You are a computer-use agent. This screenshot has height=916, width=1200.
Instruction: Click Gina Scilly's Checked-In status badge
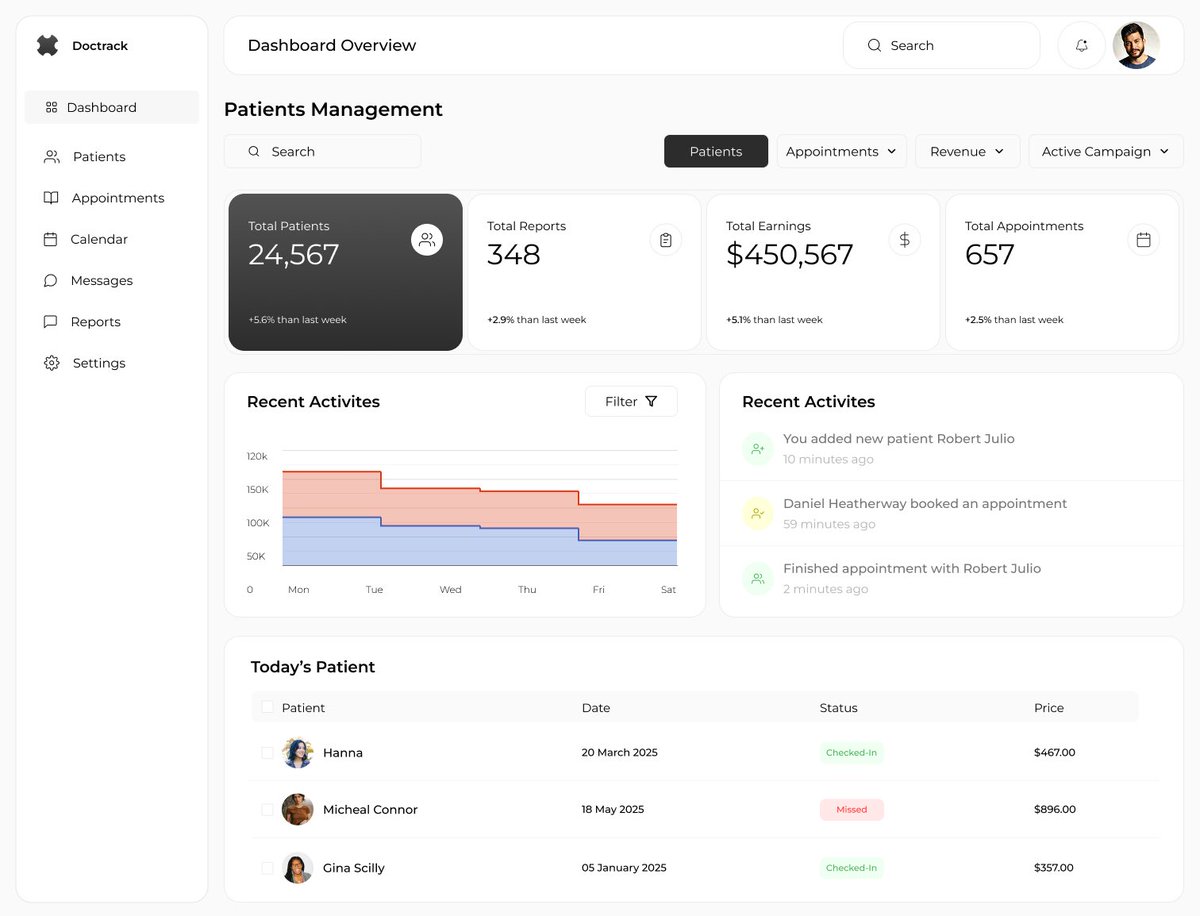[x=852, y=868]
